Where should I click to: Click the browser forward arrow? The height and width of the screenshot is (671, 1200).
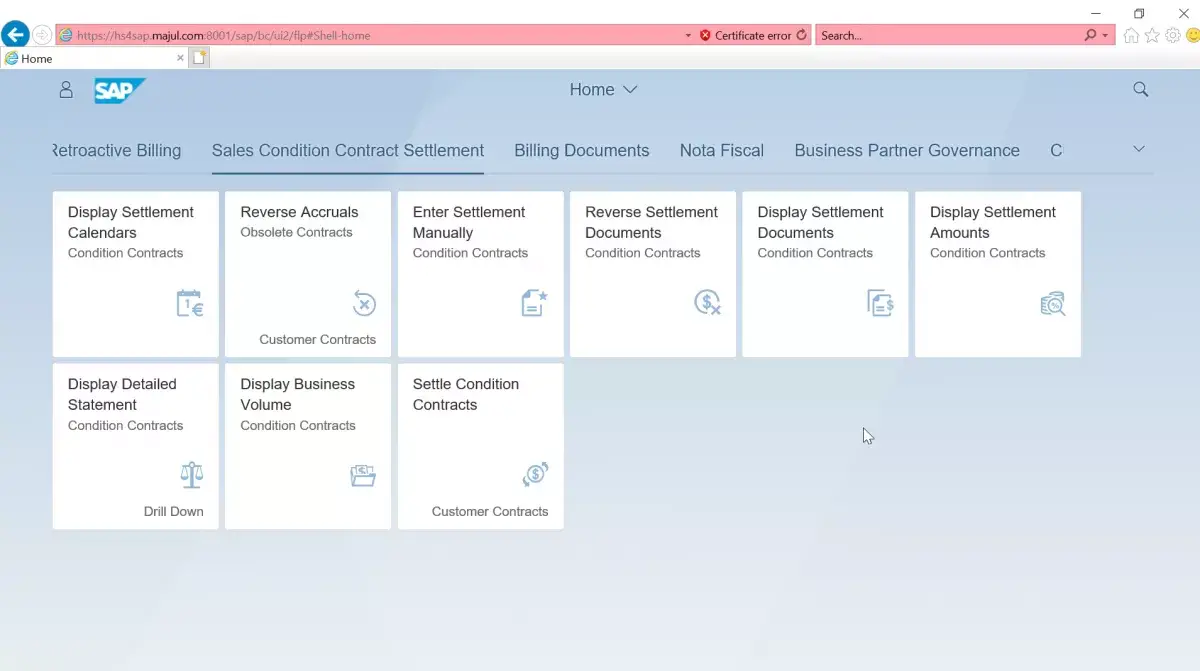tap(42, 35)
